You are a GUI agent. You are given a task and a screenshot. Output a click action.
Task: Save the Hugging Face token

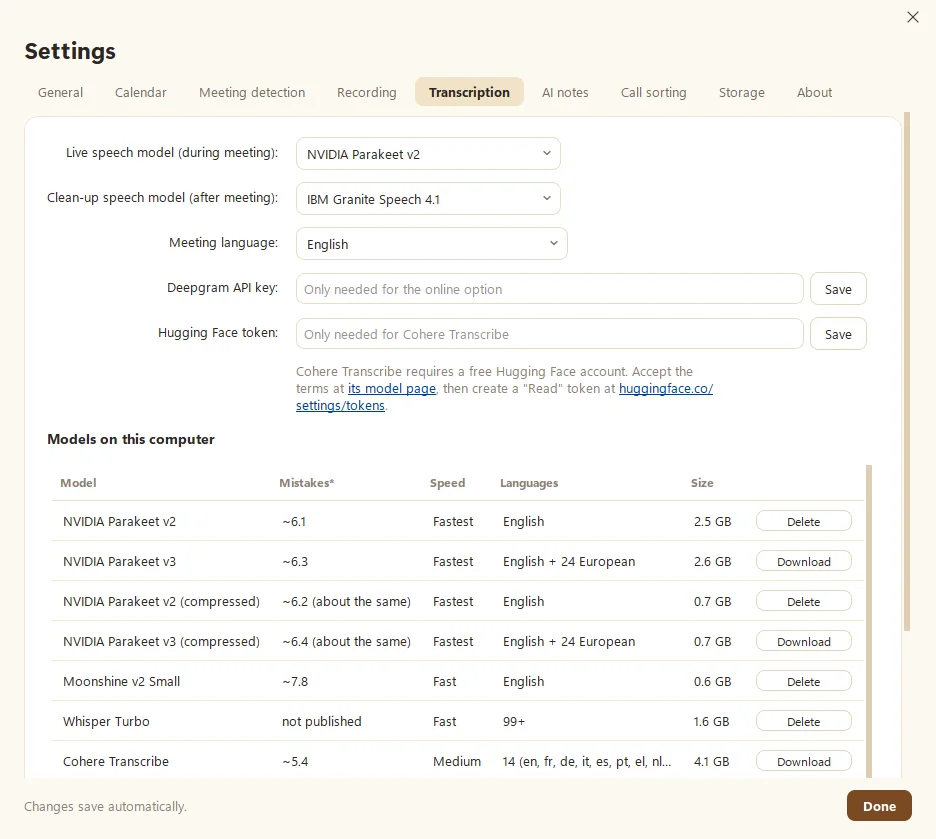838,334
